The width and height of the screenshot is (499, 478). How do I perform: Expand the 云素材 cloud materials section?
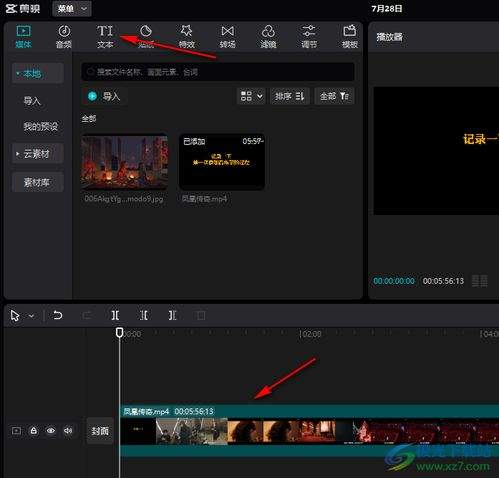[38, 154]
